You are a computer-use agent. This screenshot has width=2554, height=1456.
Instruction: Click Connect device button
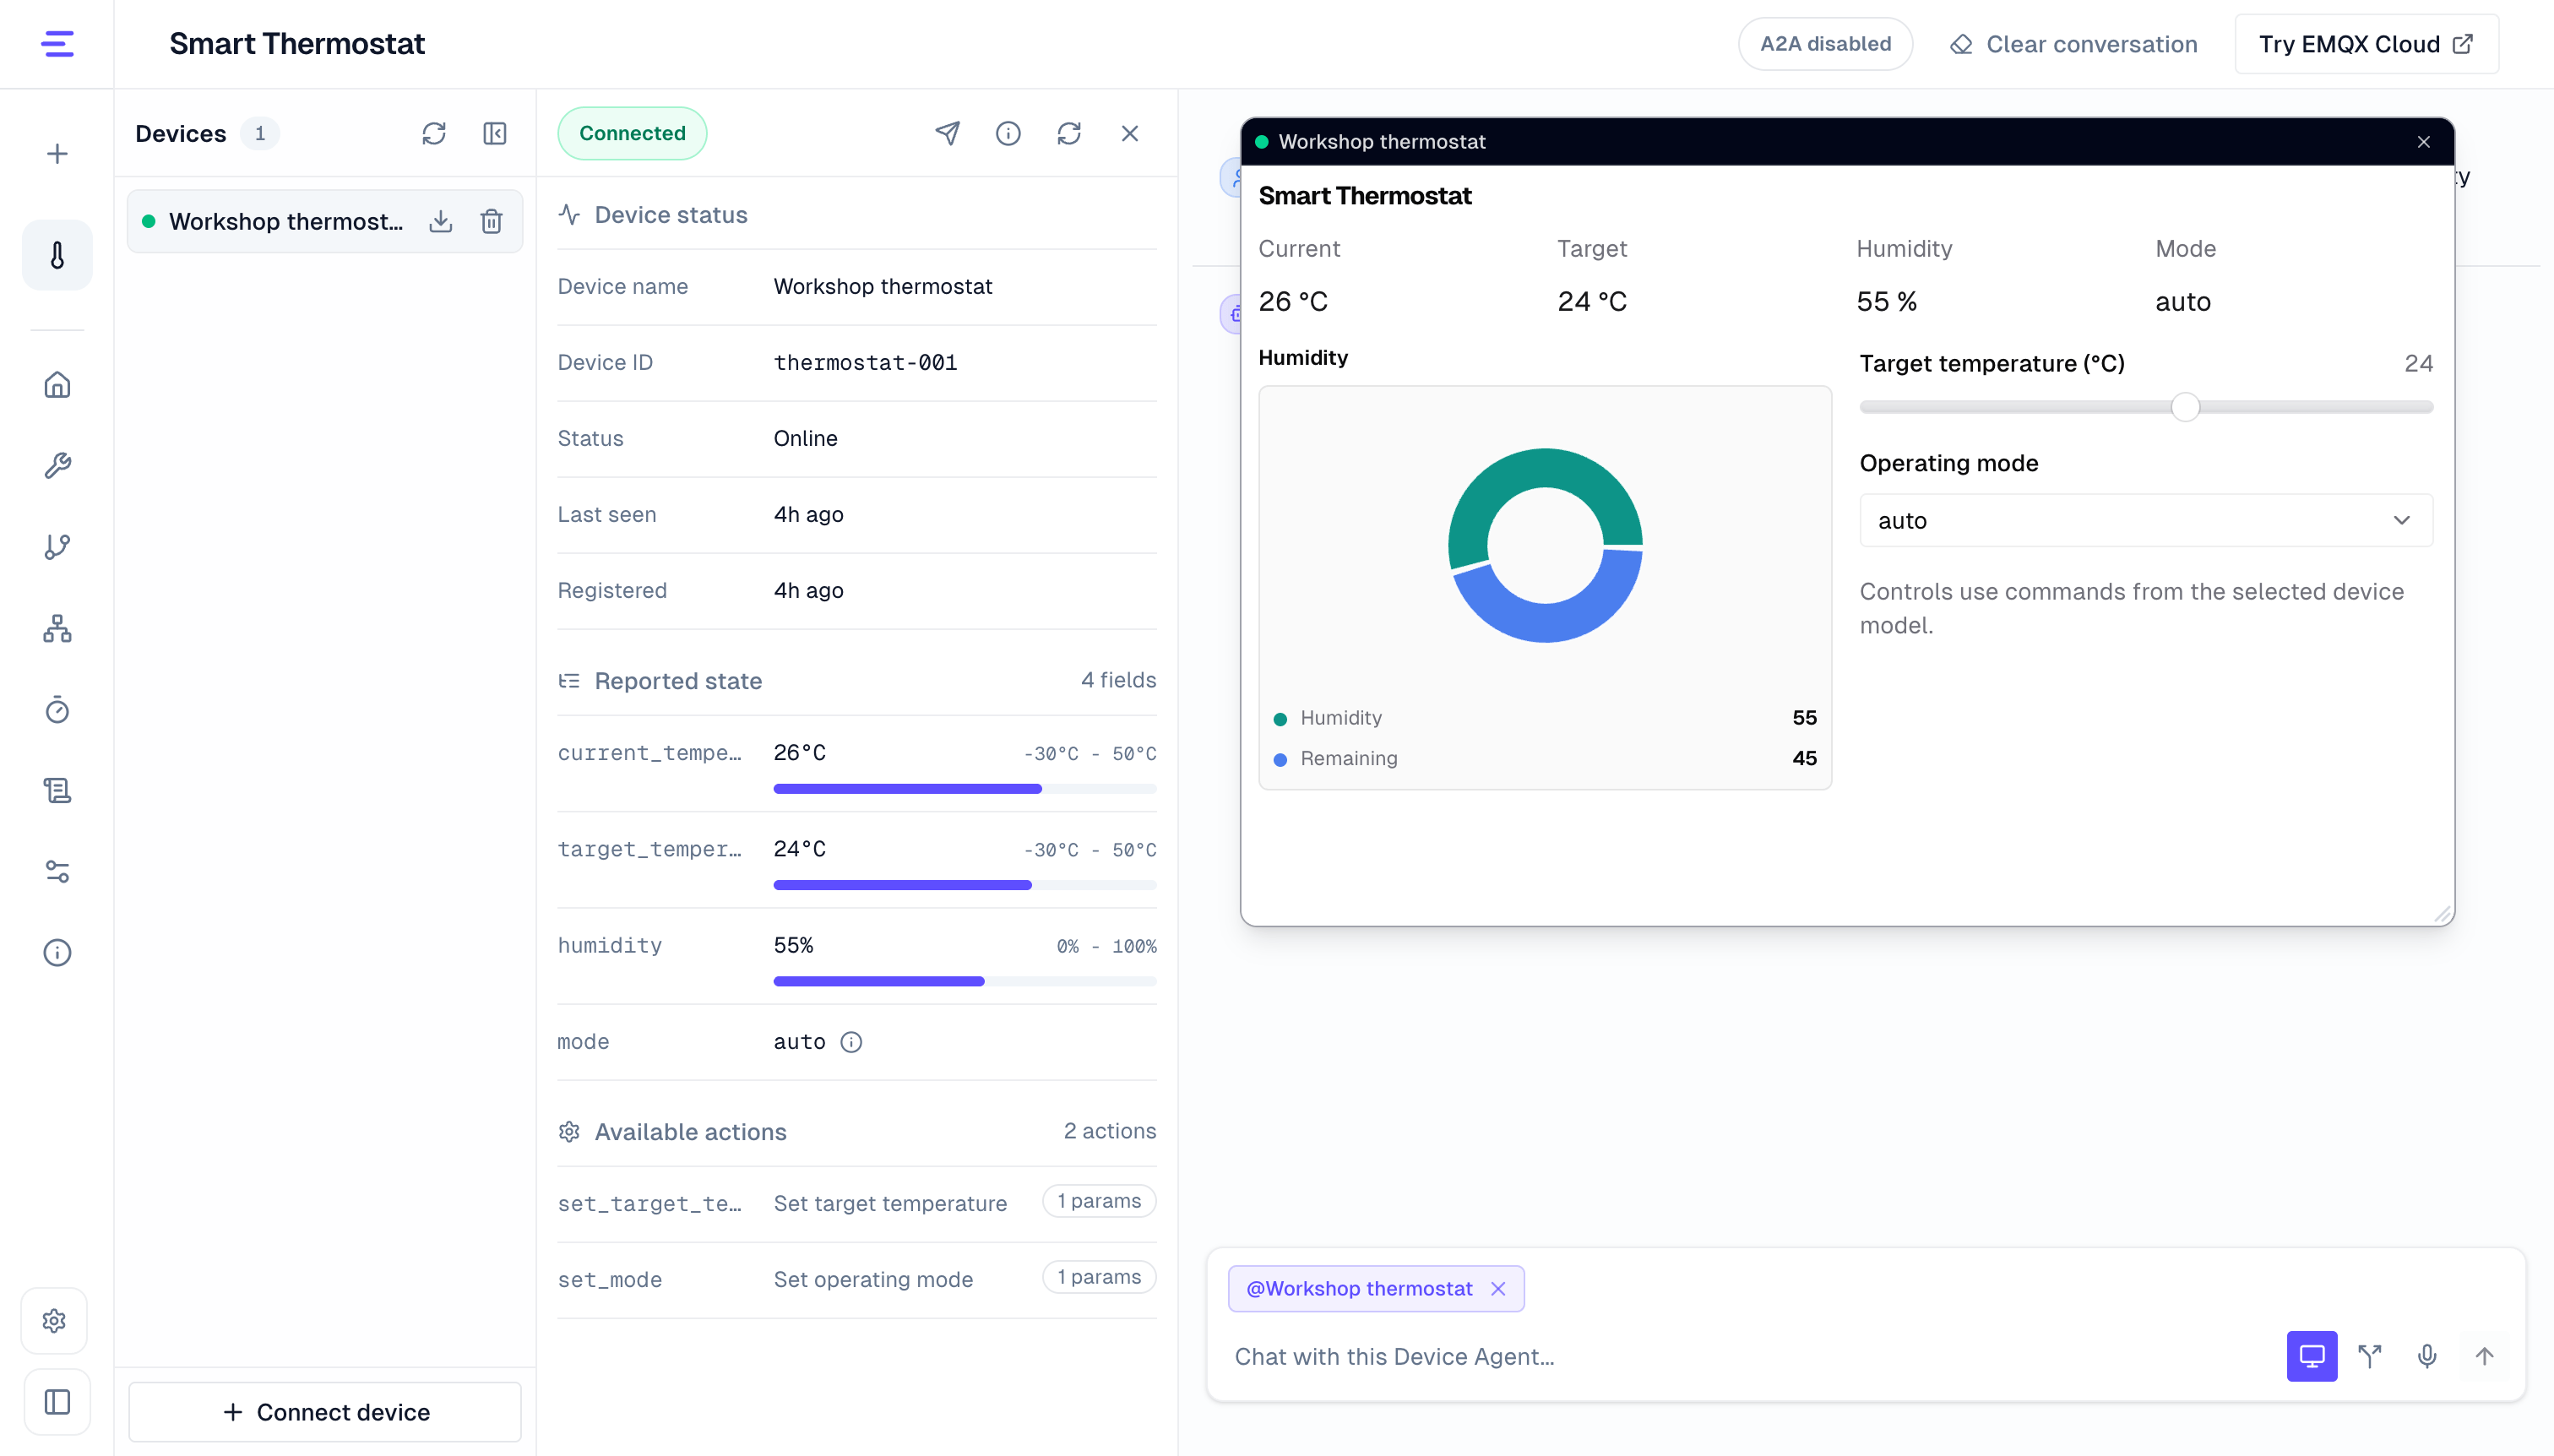[x=325, y=1412]
